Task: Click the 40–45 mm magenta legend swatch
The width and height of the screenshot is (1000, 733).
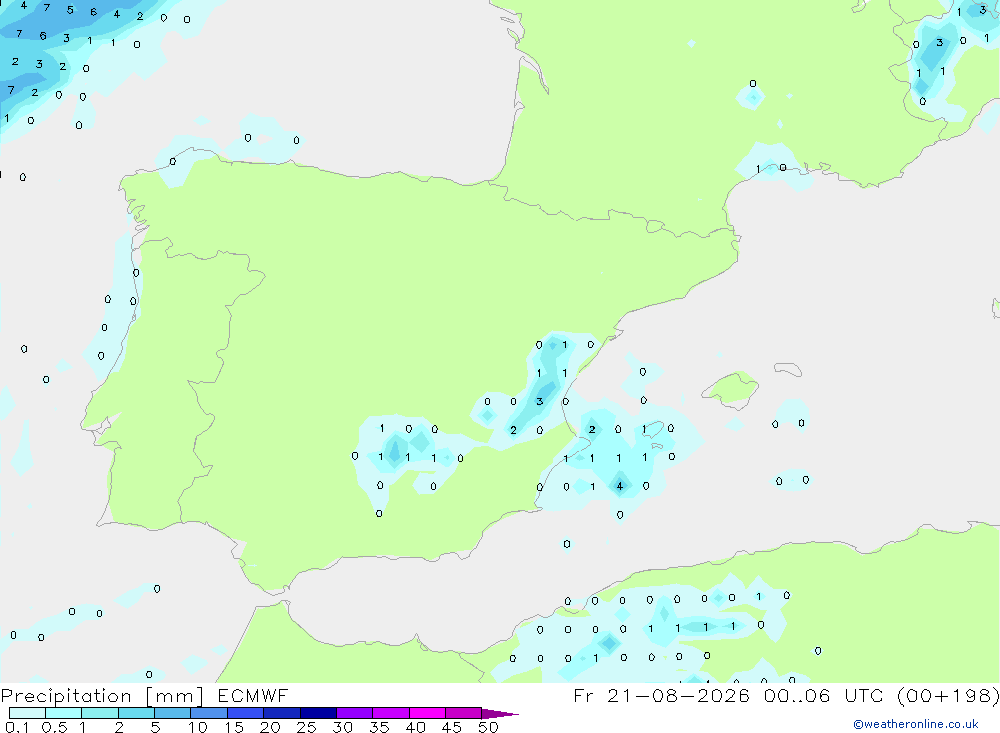Action: 427,713
